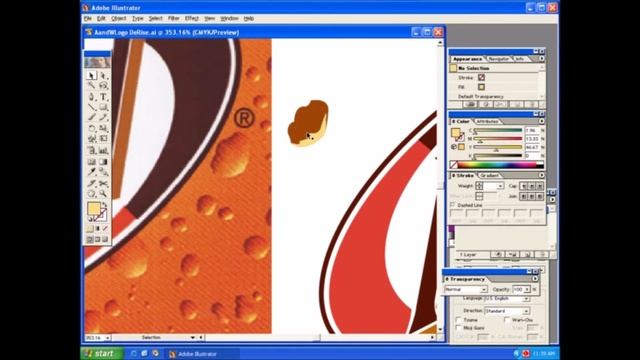Select the Scale tool
The height and width of the screenshot is (360, 640).
click(x=103, y=129)
